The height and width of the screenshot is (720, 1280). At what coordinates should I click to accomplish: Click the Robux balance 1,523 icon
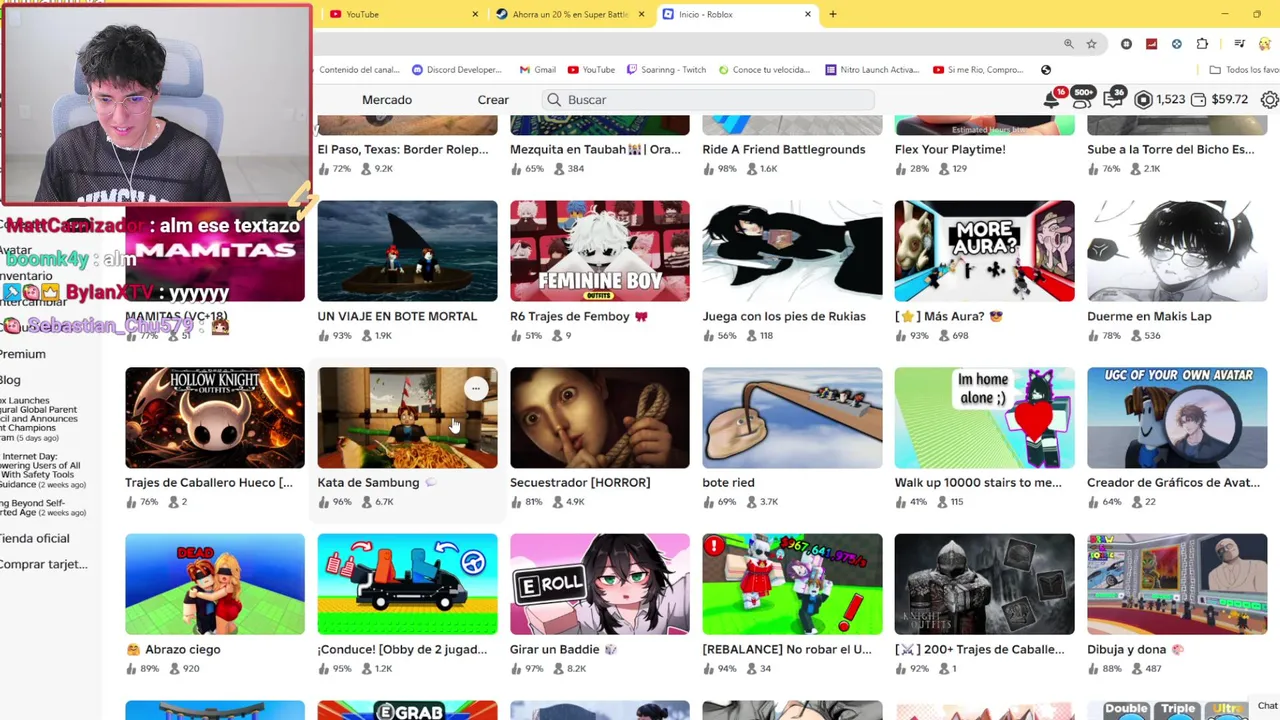point(1143,100)
